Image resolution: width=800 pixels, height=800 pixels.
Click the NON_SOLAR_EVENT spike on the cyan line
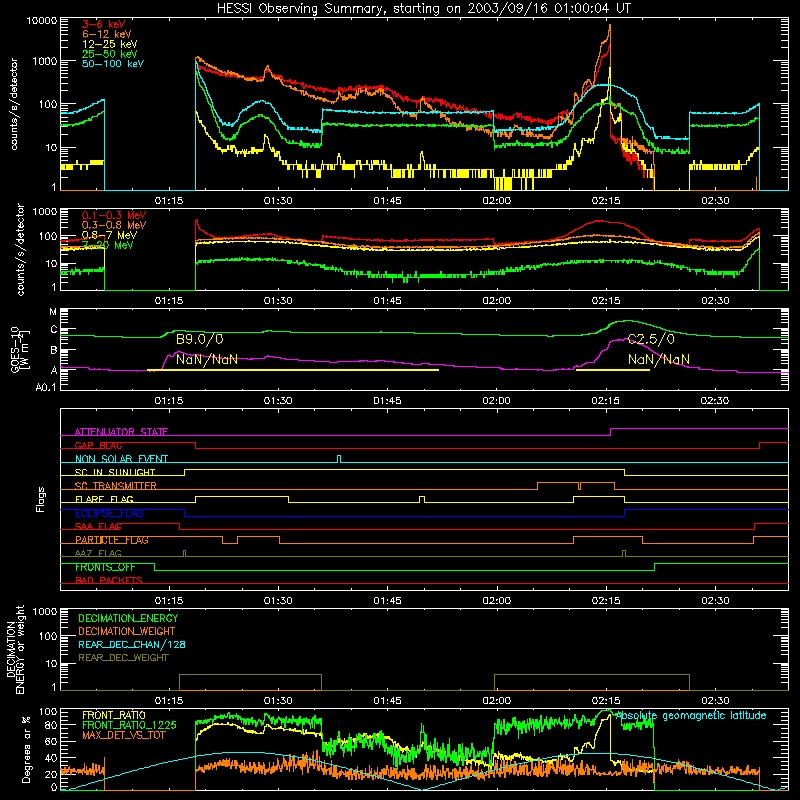pos(339,459)
